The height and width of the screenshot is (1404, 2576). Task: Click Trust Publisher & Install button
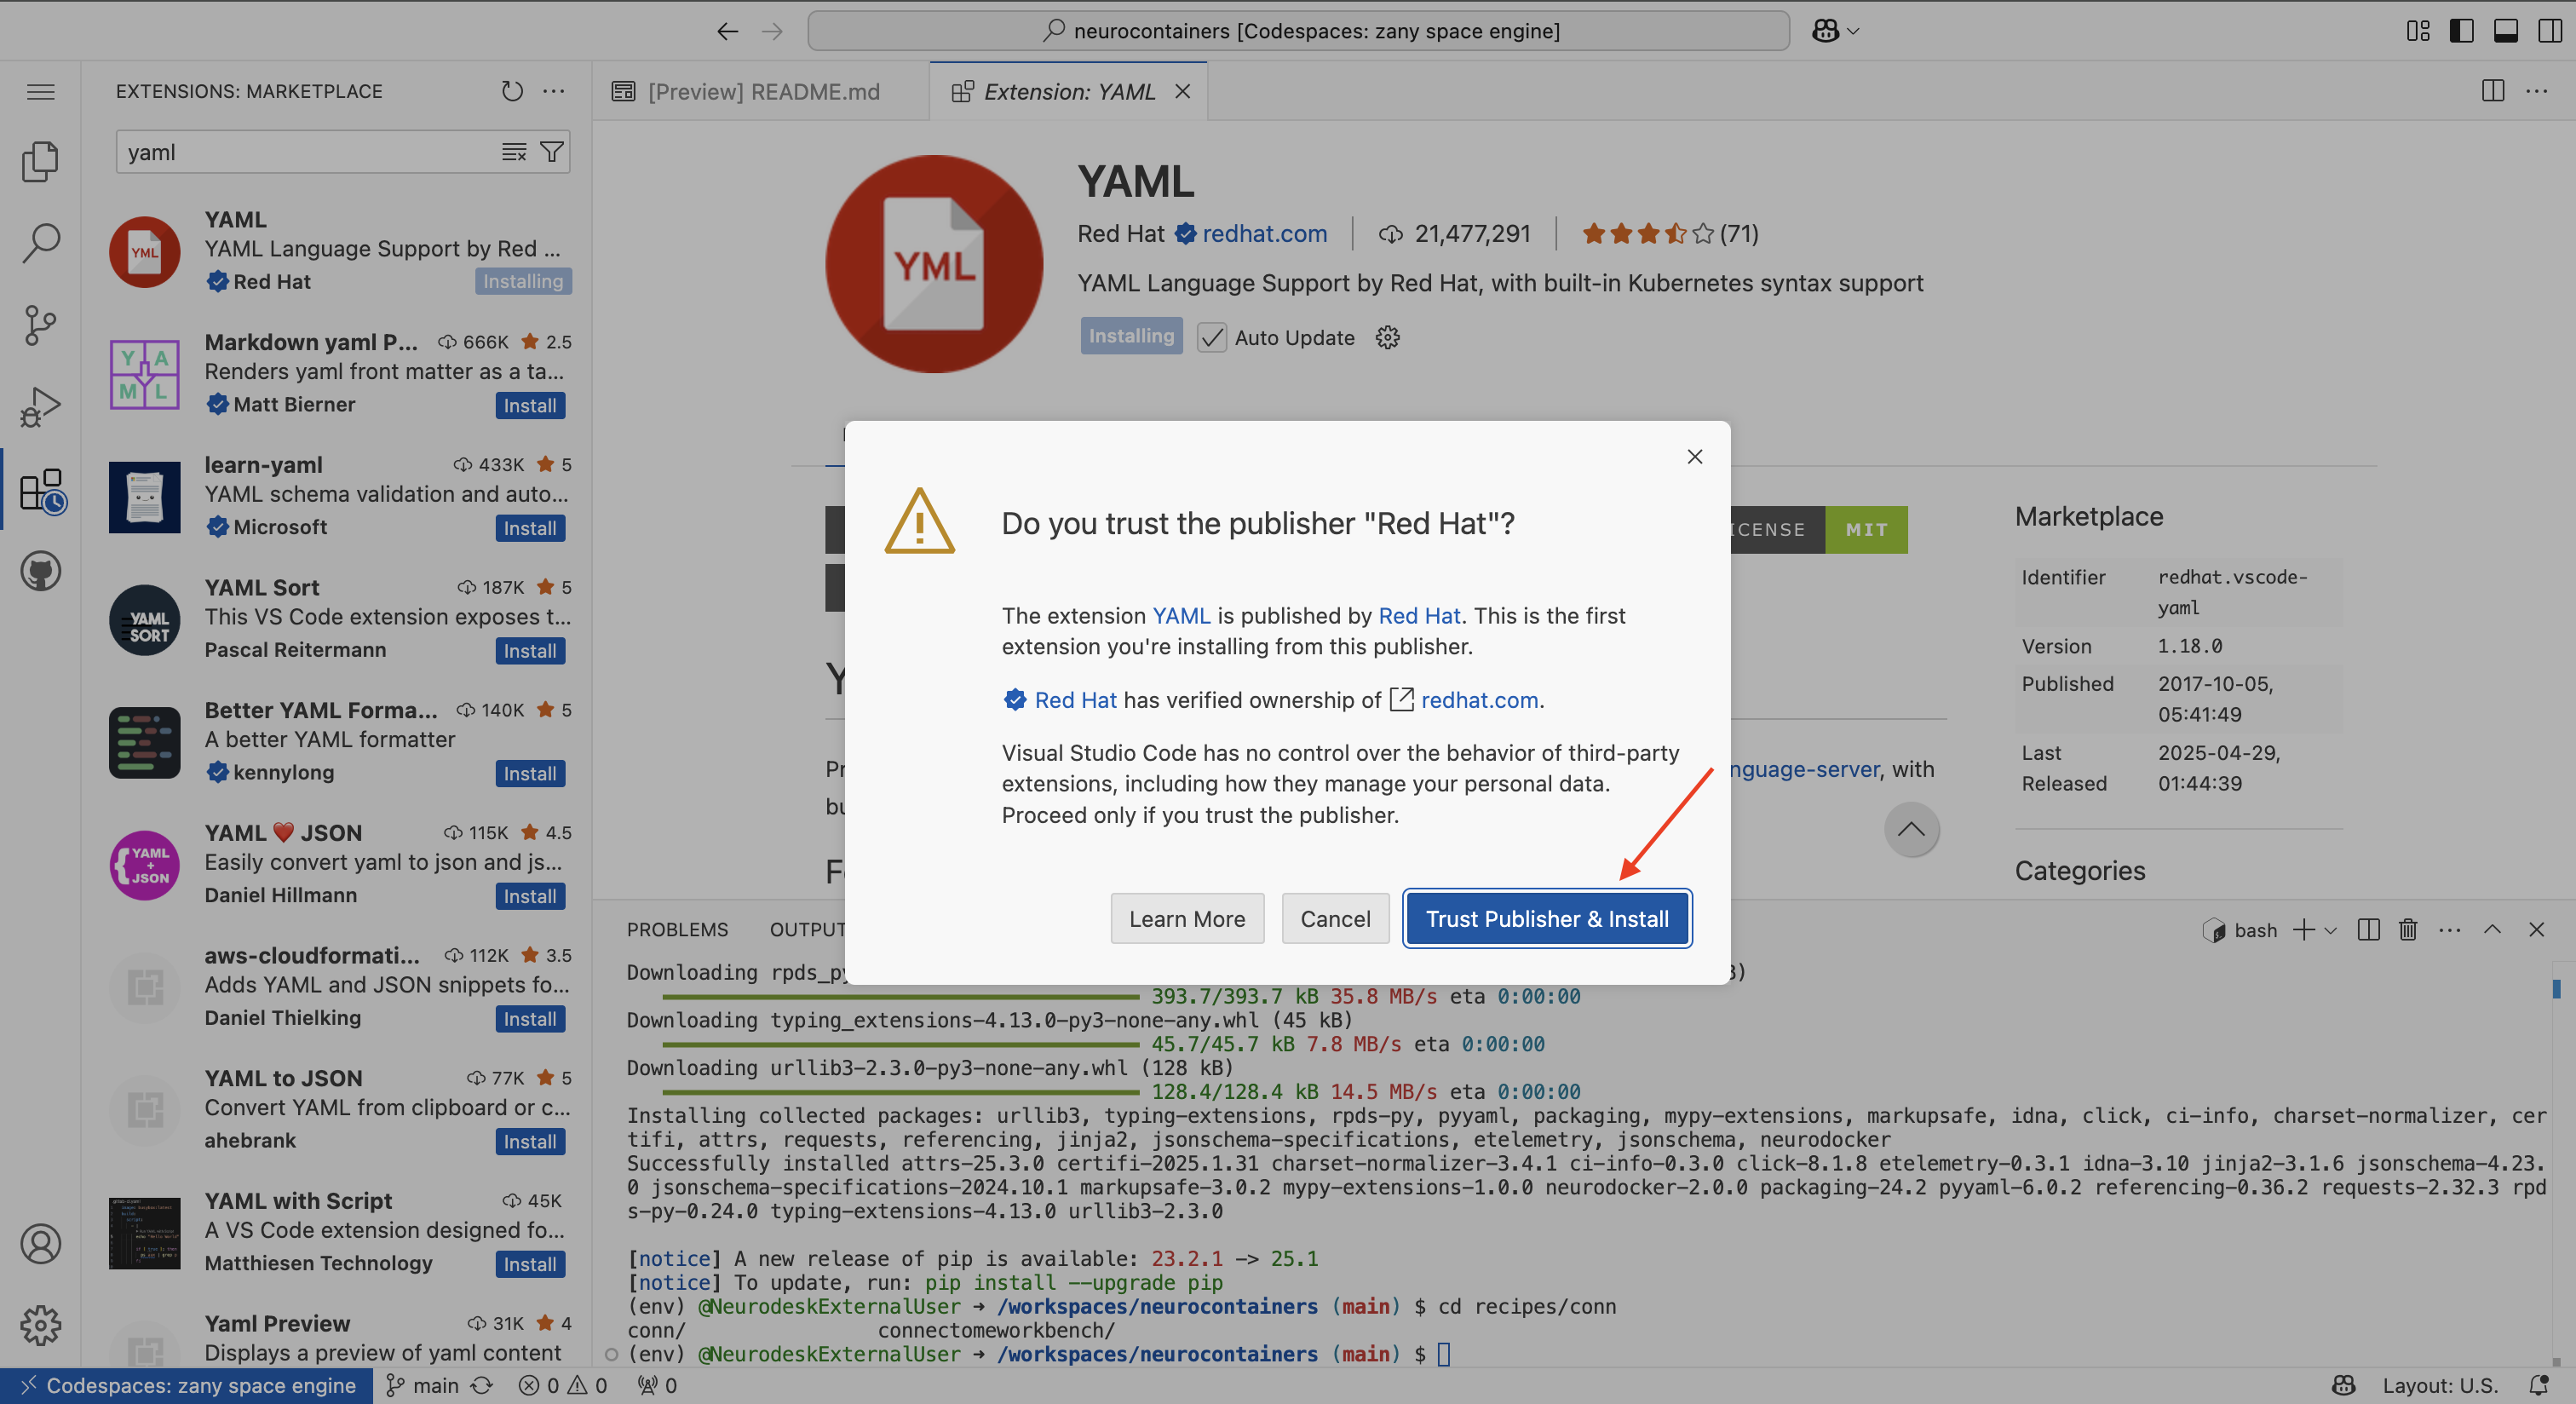1546,919
